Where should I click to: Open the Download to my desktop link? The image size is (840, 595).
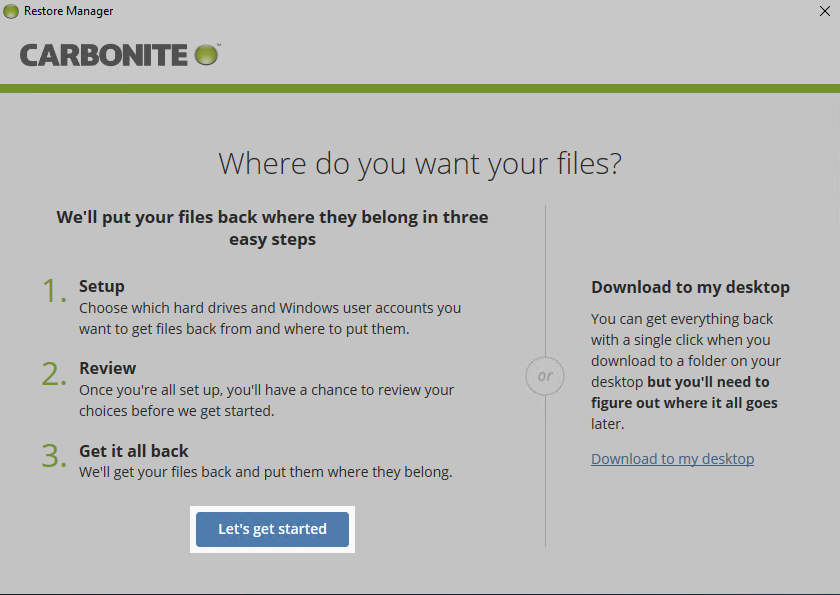pos(672,459)
